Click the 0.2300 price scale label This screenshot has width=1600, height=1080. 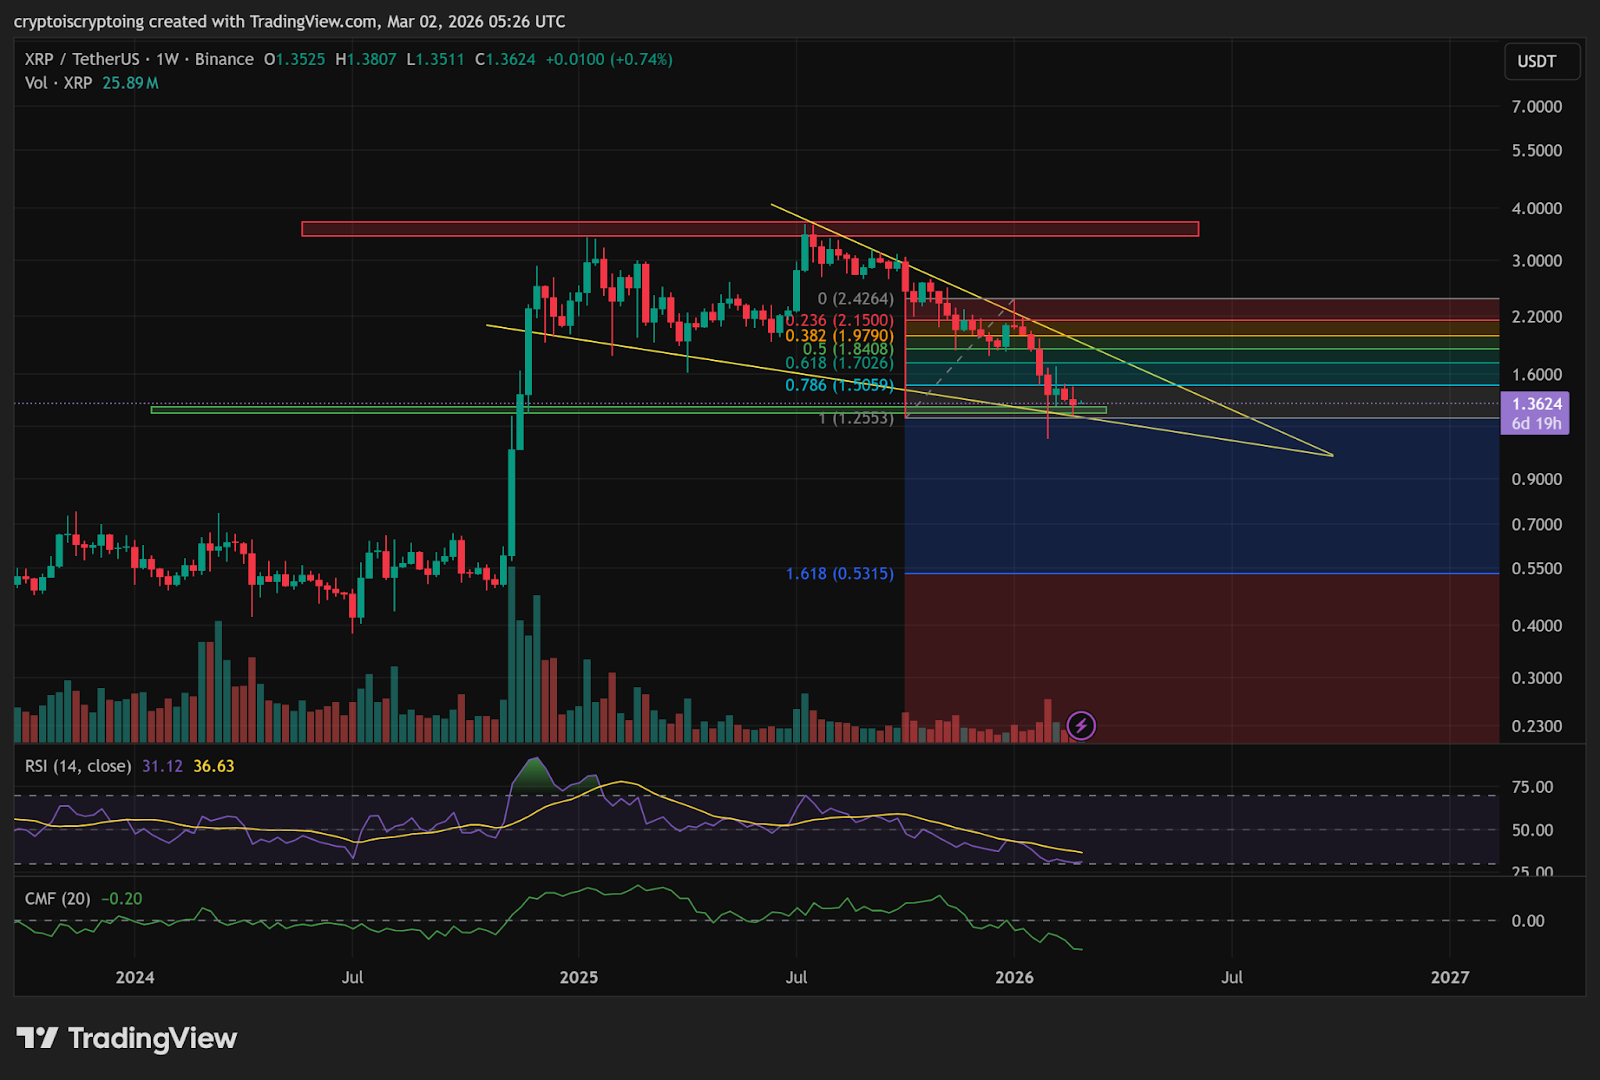[1536, 726]
